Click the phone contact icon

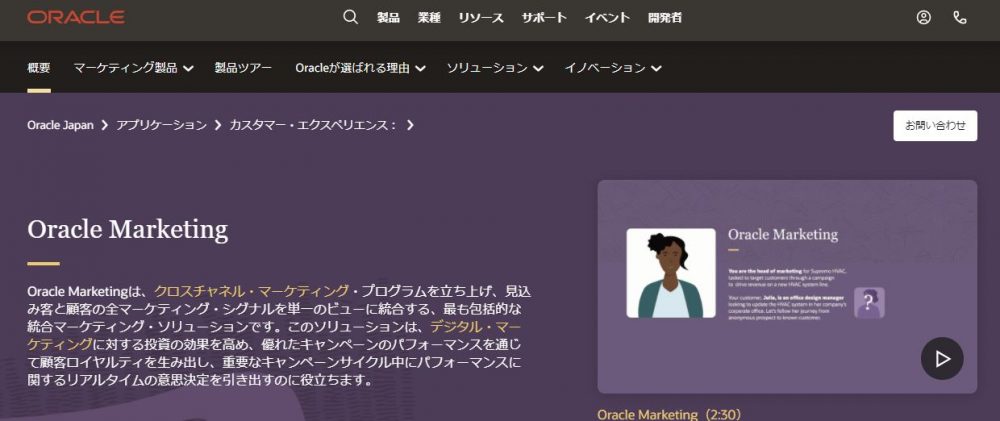coord(960,18)
